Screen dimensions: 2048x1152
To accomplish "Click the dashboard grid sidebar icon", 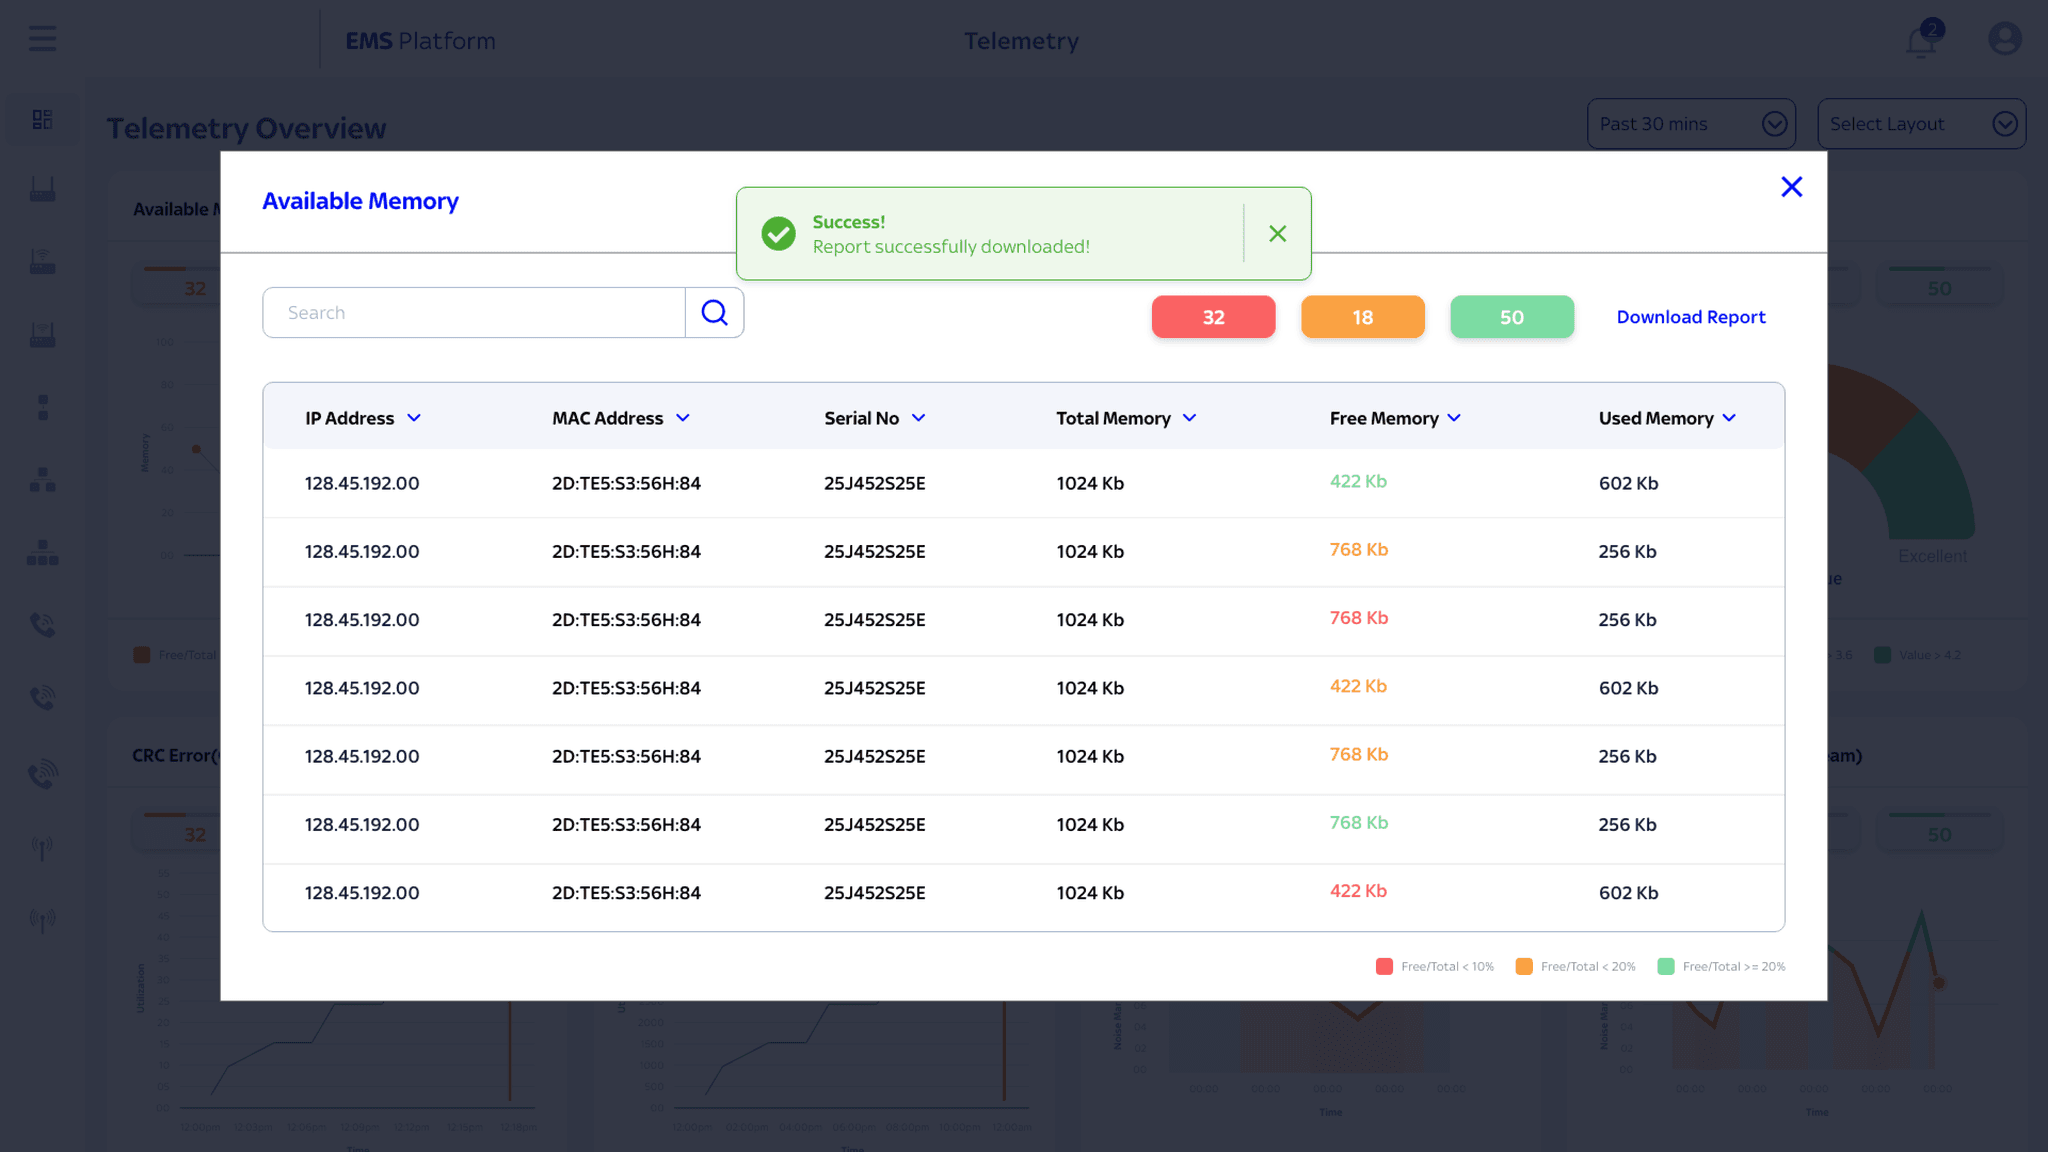I will tap(42, 120).
